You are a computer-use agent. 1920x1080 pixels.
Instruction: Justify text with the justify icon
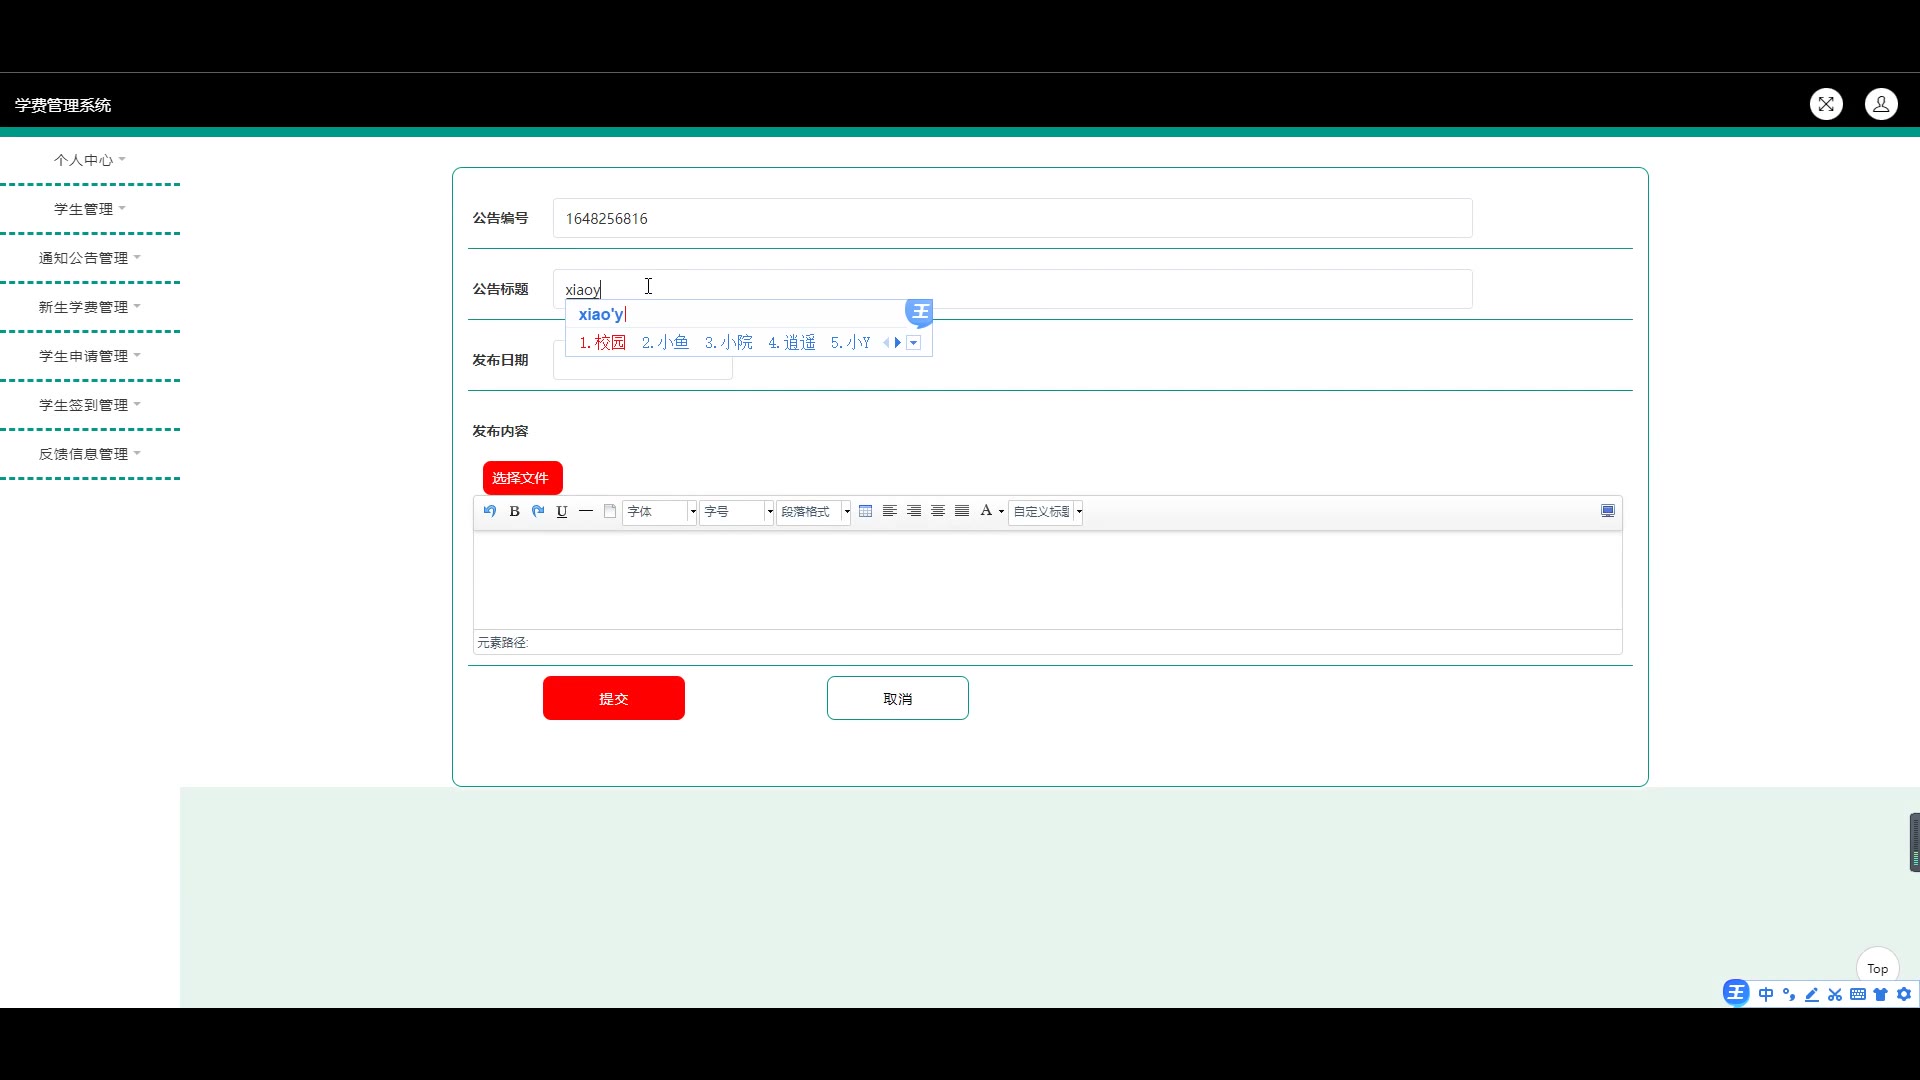tap(962, 511)
